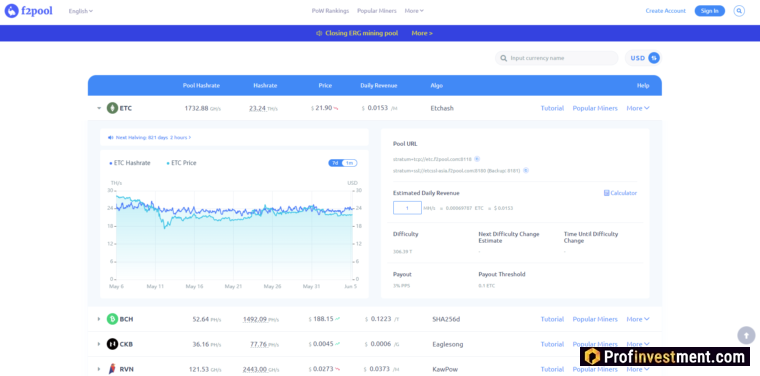Open Popular Miners in top navigation
The width and height of the screenshot is (760, 376).
pos(377,11)
